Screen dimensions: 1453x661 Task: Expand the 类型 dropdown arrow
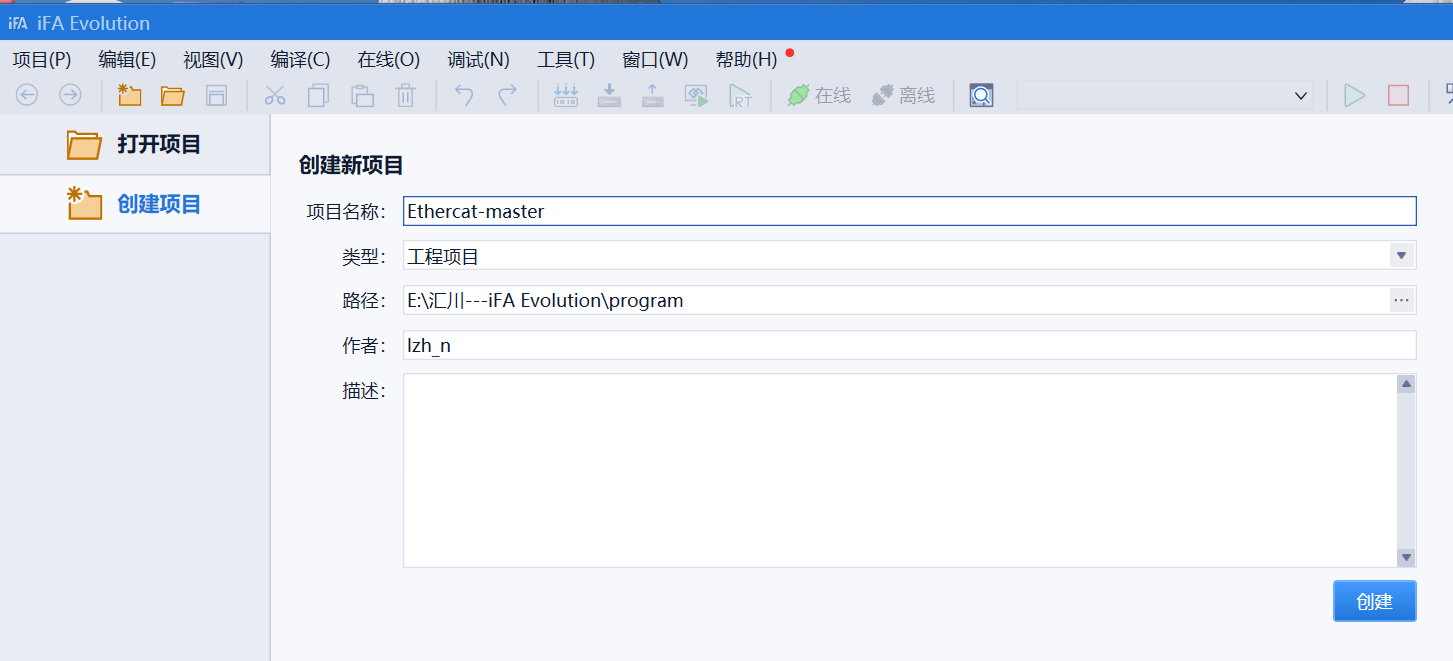pos(1402,256)
